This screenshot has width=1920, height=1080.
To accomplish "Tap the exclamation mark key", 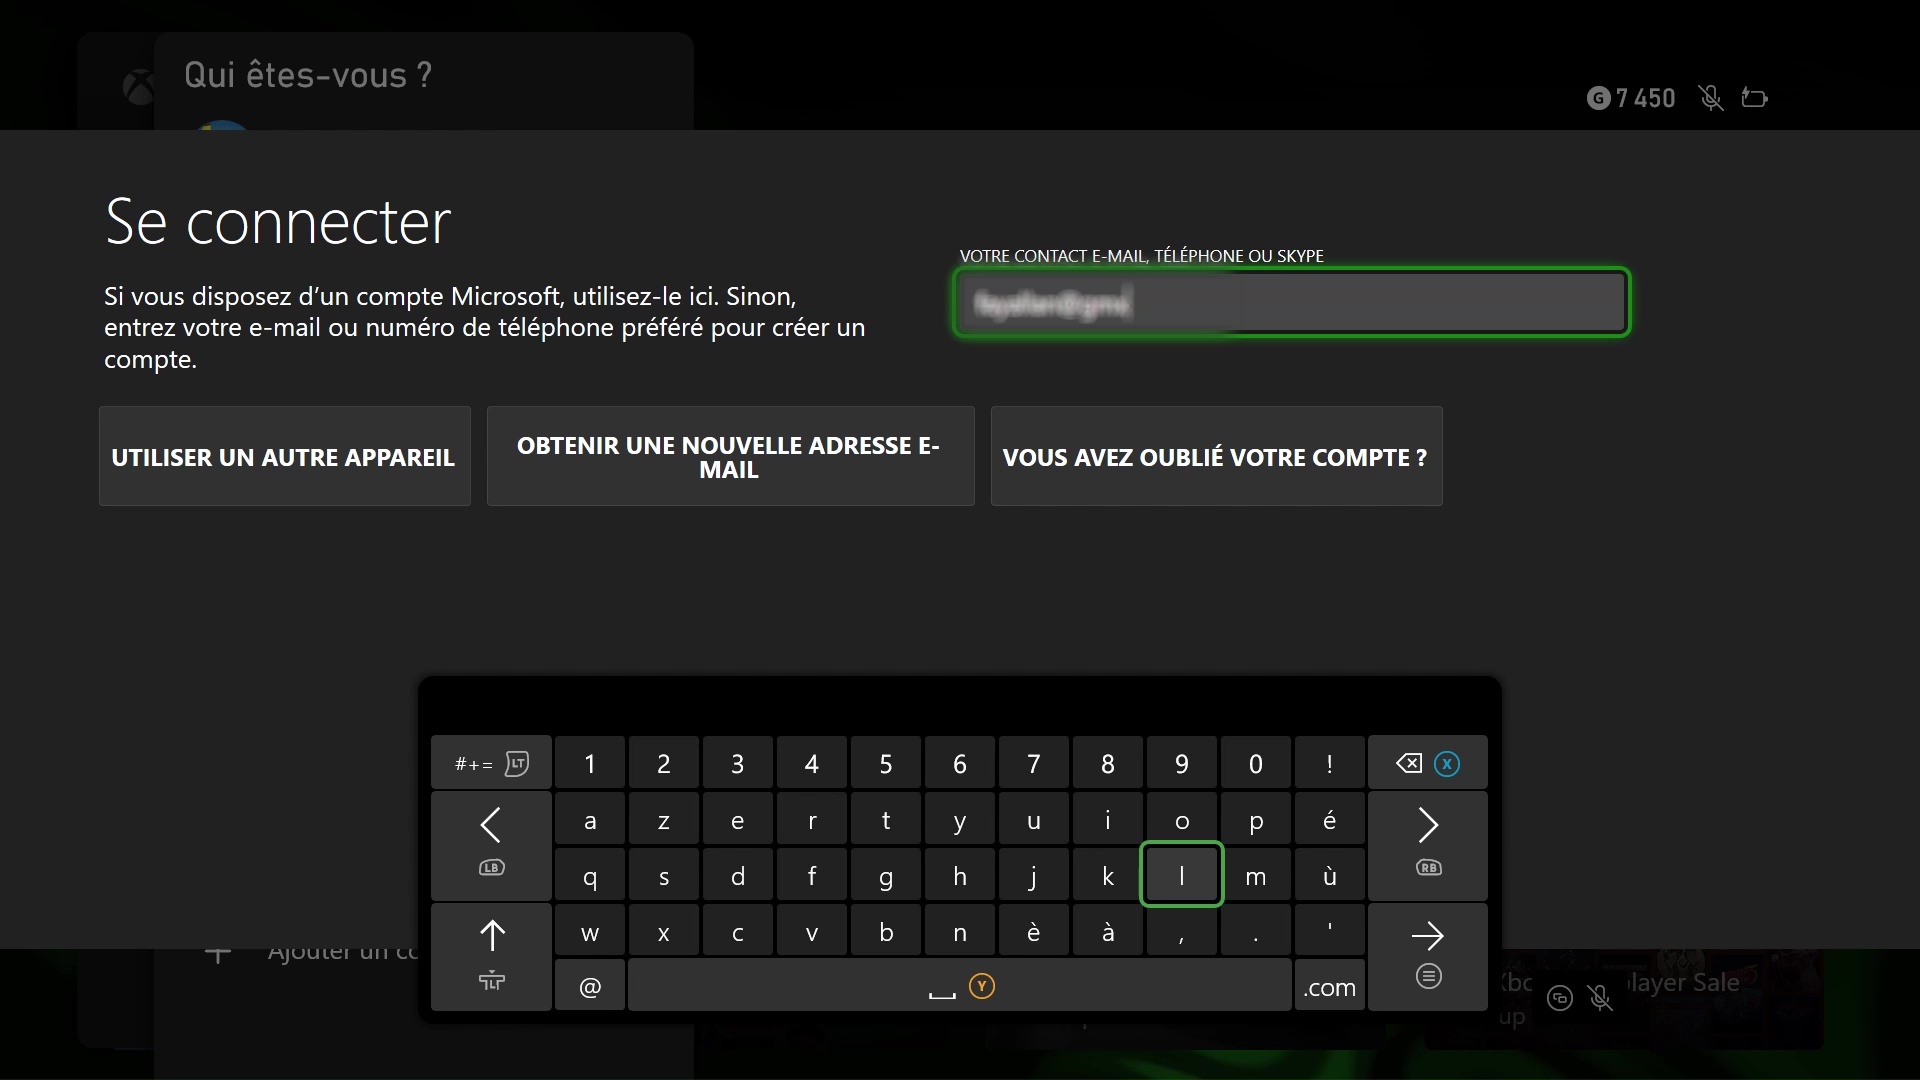I will tap(1329, 764).
